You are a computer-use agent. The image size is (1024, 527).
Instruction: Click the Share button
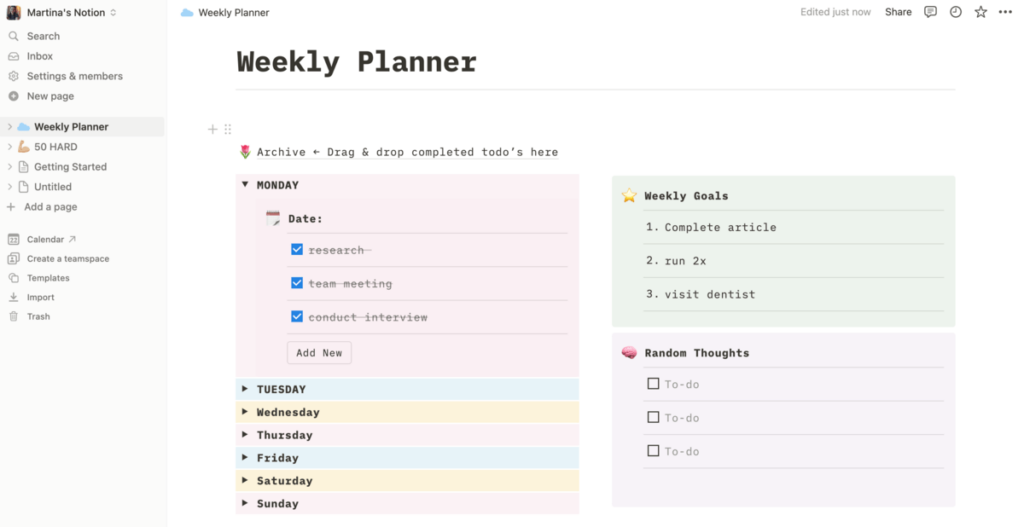point(898,12)
